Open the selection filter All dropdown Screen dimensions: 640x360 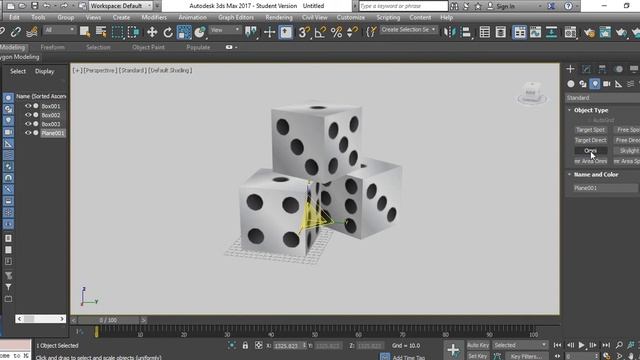pos(60,30)
